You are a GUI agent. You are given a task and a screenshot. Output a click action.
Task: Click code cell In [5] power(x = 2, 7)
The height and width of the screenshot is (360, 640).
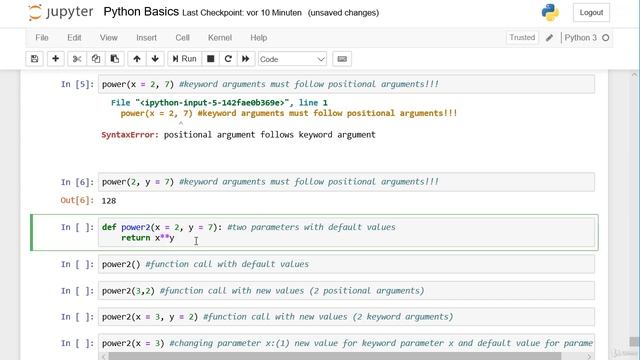(x=346, y=84)
